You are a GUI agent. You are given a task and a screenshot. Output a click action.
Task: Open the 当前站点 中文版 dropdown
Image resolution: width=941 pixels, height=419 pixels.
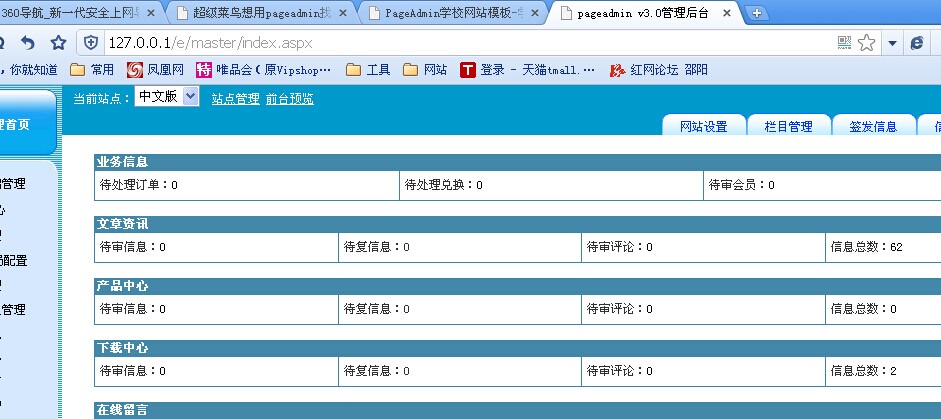click(166, 97)
